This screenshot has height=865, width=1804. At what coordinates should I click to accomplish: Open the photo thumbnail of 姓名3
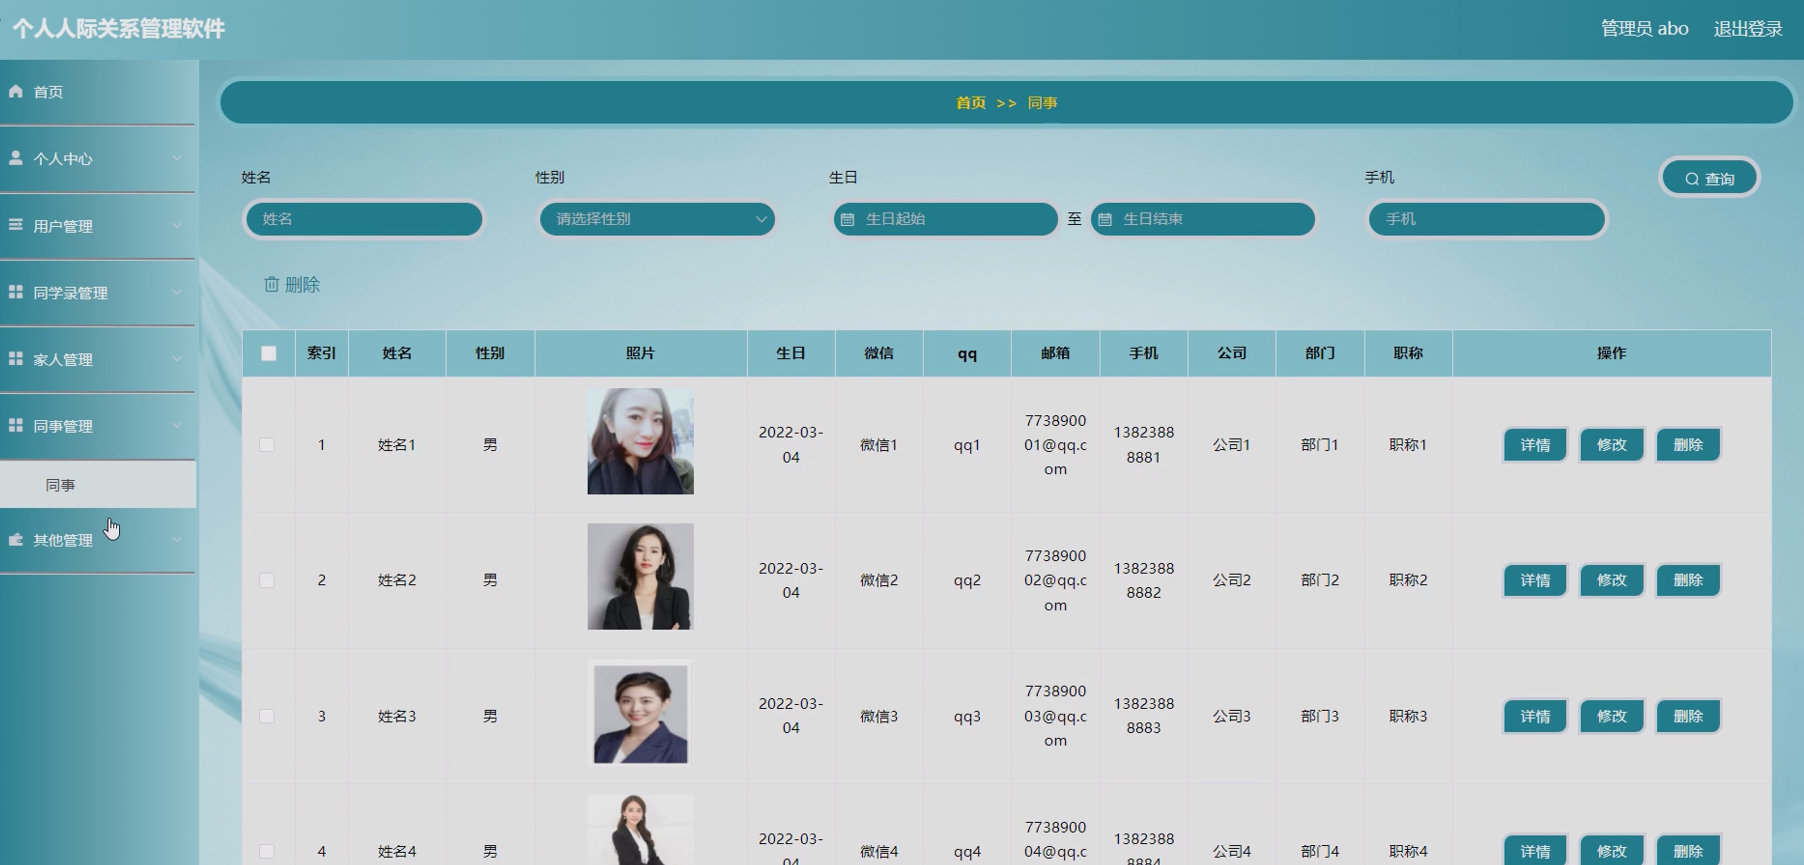[x=640, y=713]
